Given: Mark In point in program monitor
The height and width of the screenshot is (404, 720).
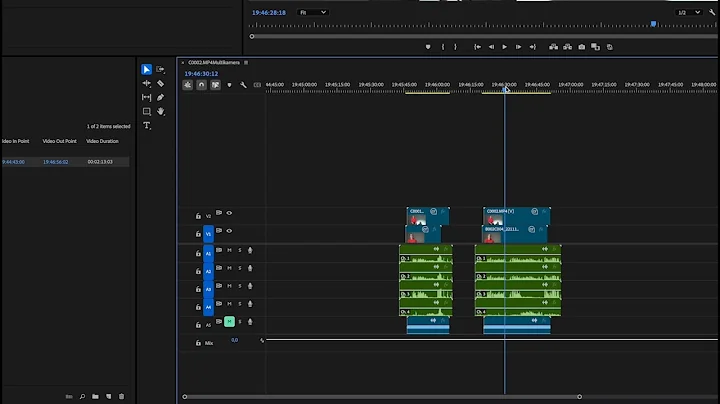Looking at the screenshot, I should (443, 47).
